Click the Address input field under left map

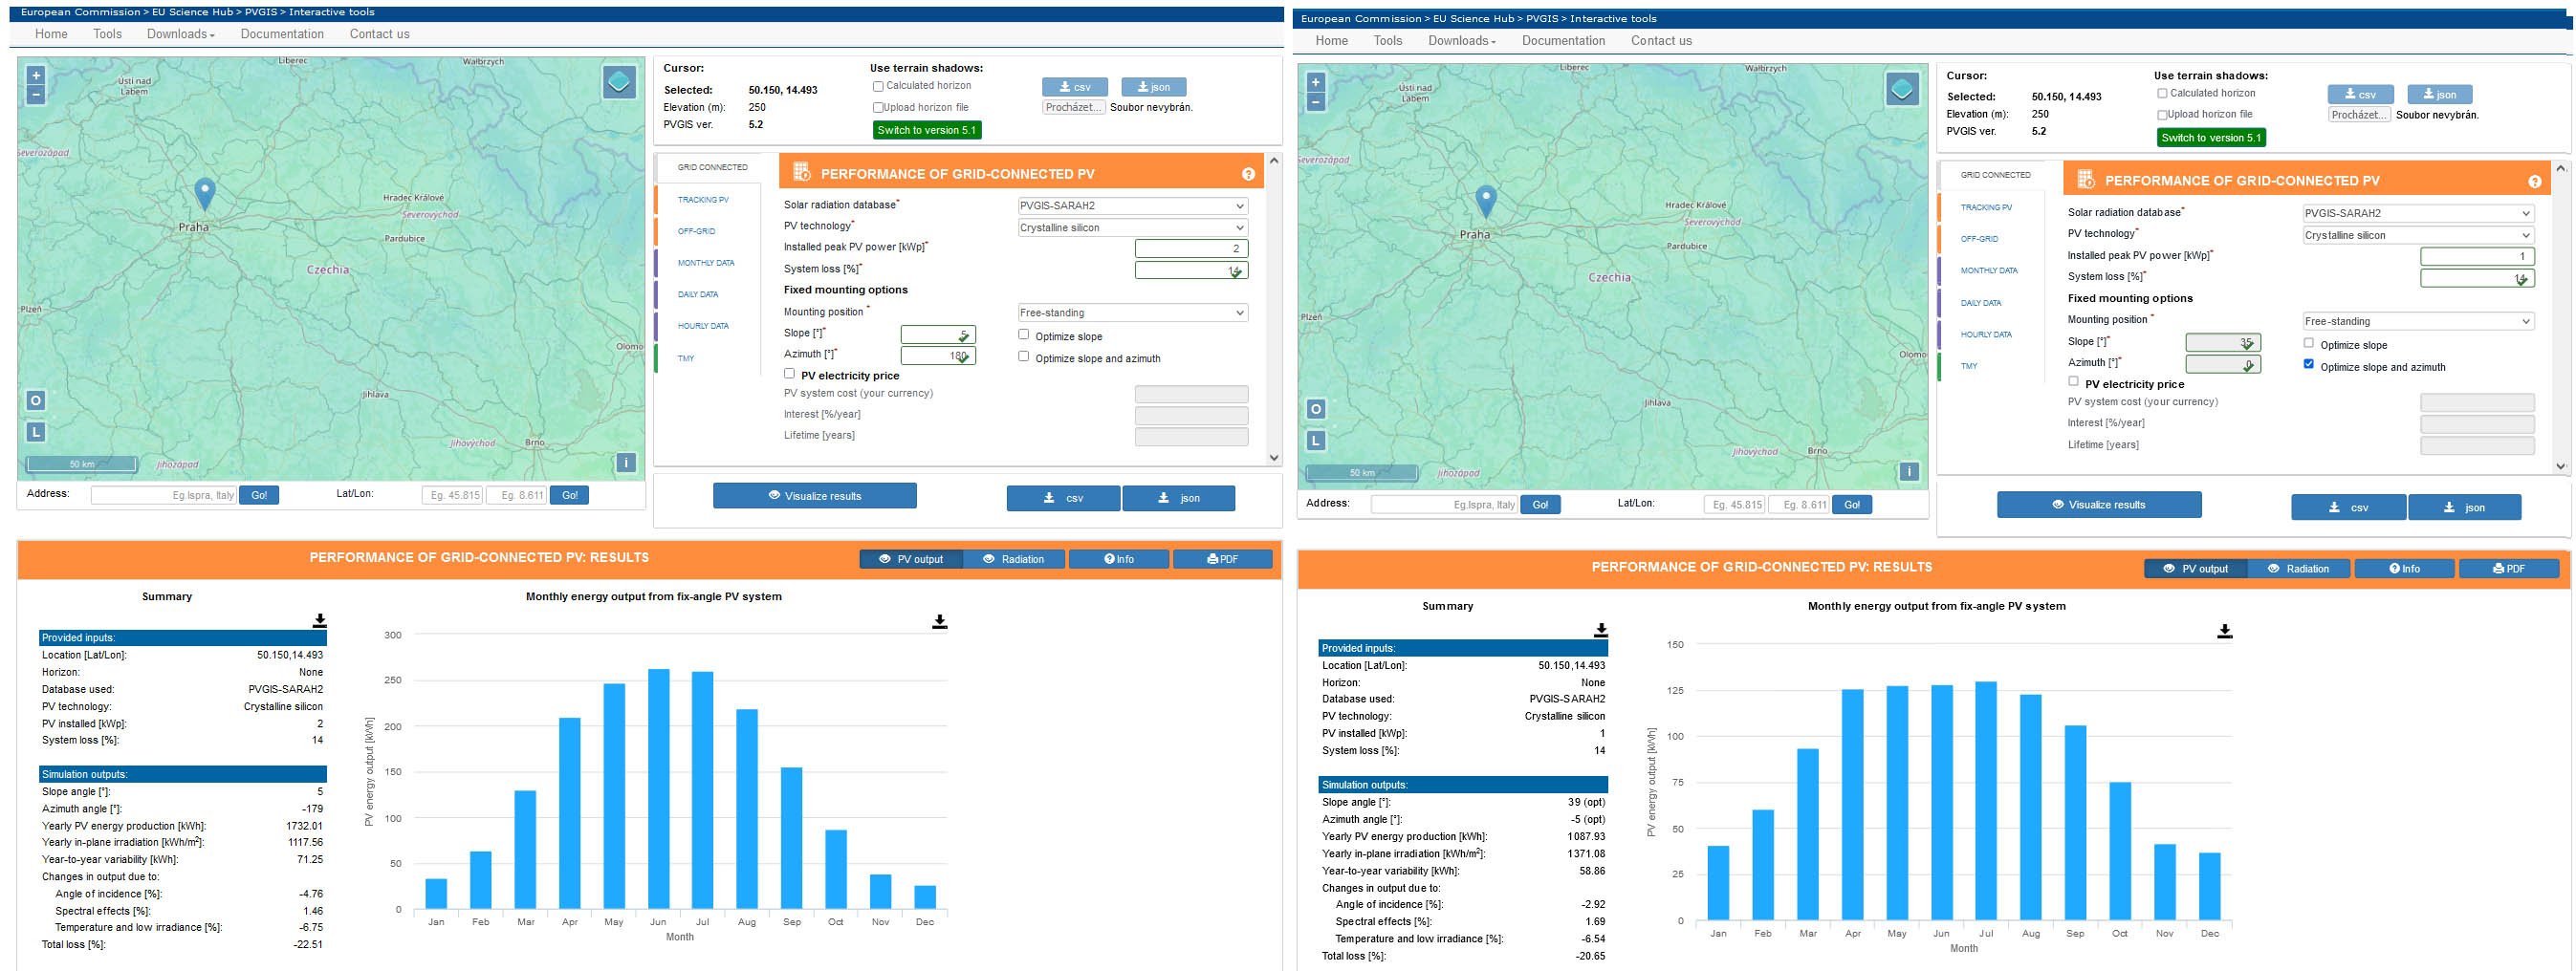coord(164,495)
